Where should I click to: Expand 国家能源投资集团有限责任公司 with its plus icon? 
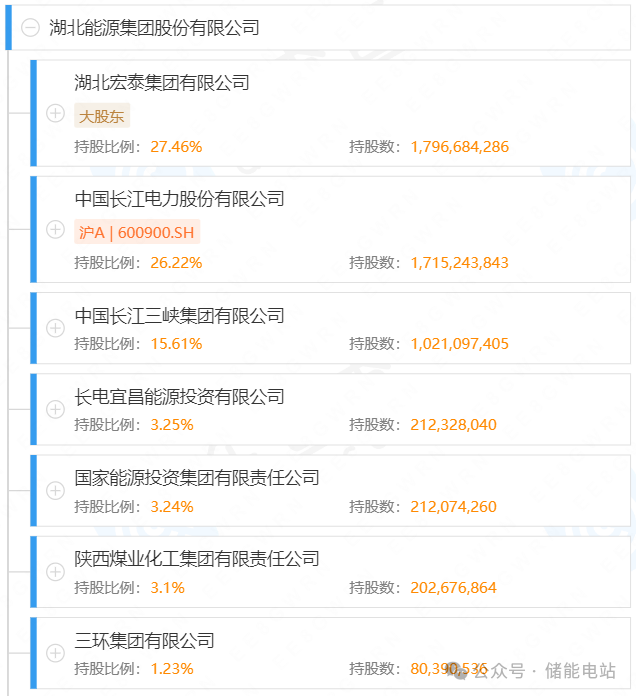click(x=56, y=491)
